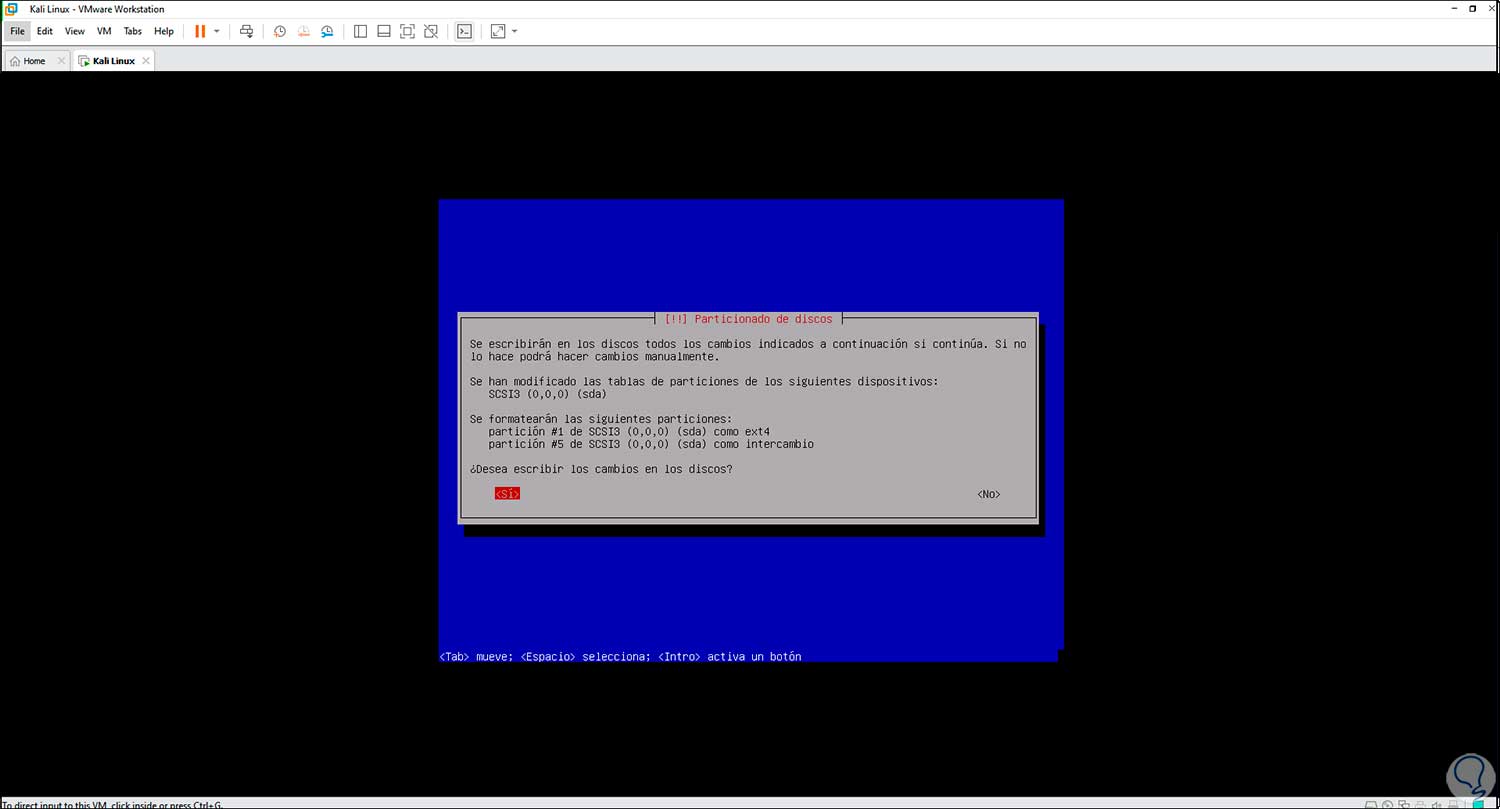Click the Send Ctrl+Alt+Del icon
Viewport: 1500px width, 809px height.
point(247,31)
